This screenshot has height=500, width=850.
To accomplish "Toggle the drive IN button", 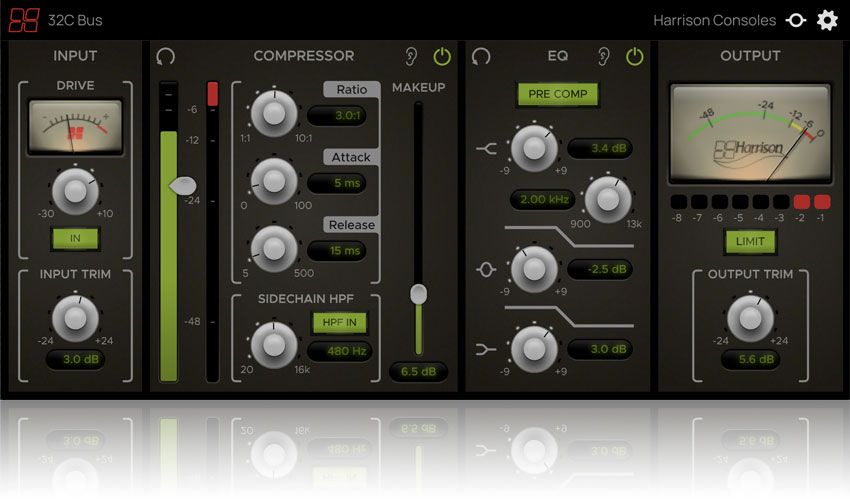I will [75, 238].
